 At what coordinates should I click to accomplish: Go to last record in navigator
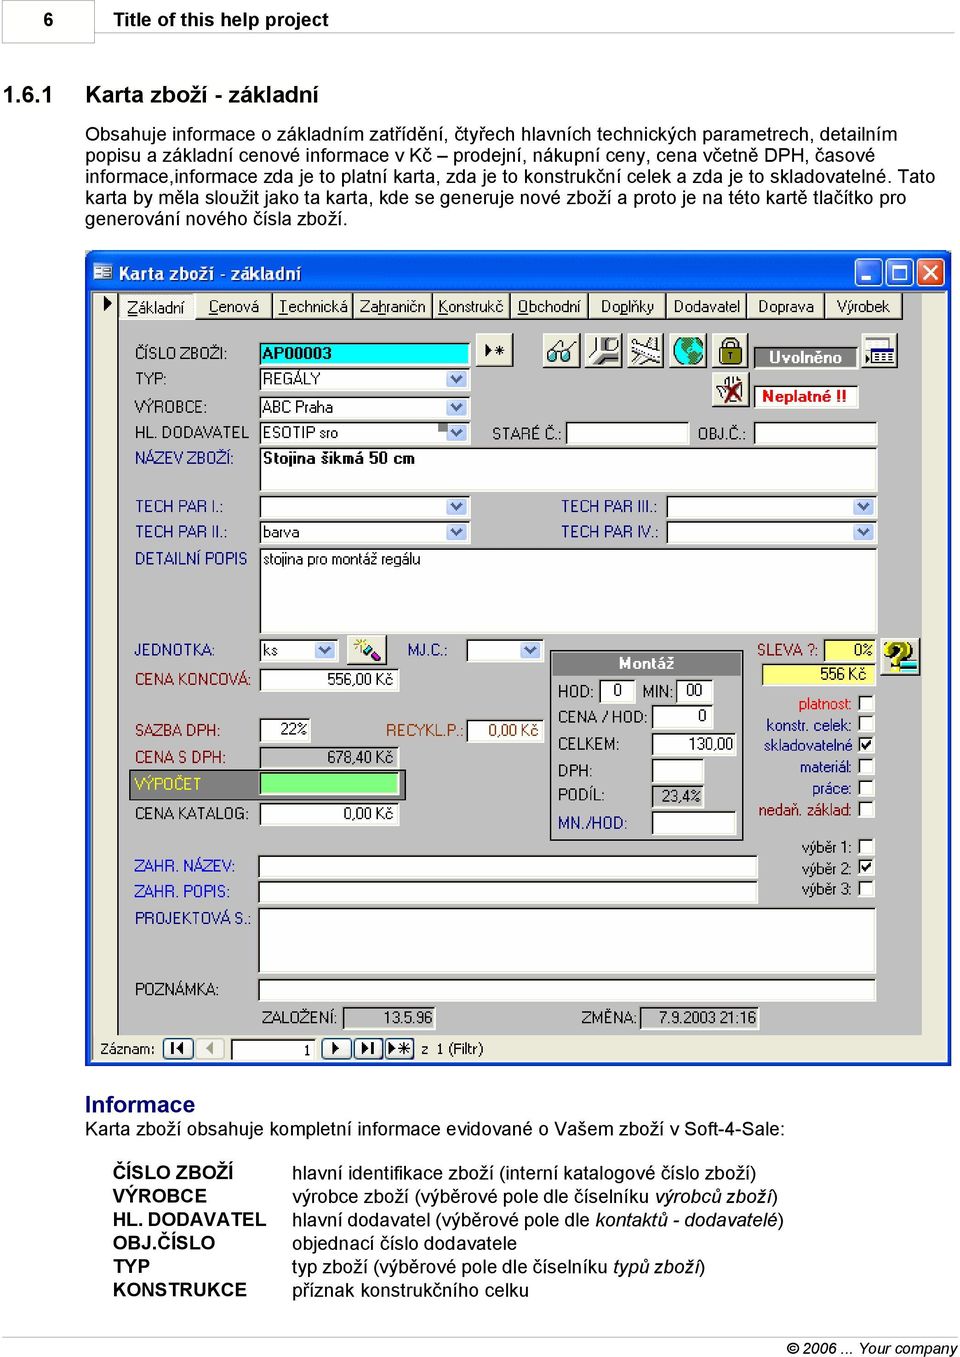(368, 1048)
